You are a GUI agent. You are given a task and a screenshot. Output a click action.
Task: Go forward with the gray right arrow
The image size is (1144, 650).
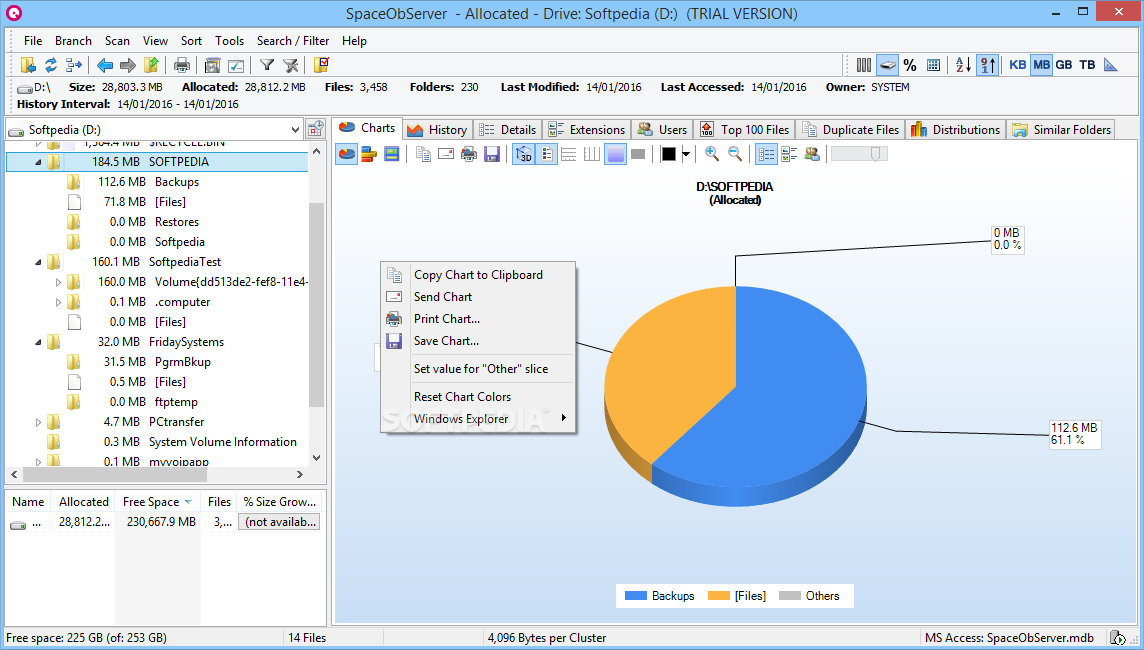(128, 65)
